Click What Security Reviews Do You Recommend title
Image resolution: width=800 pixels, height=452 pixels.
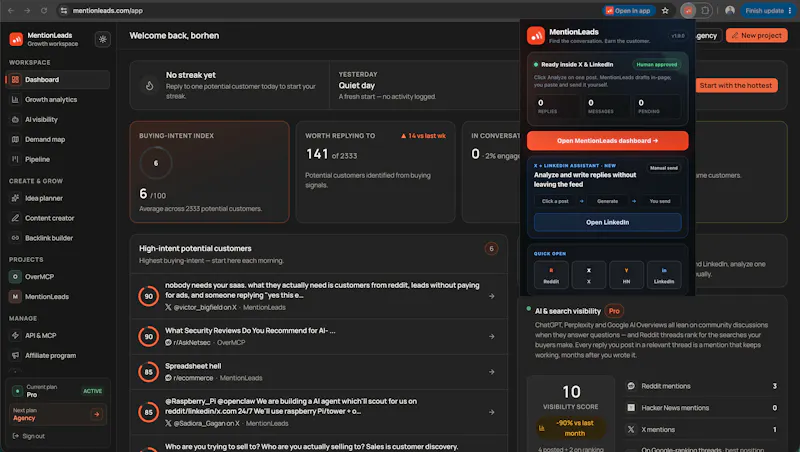[x=250, y=331]
